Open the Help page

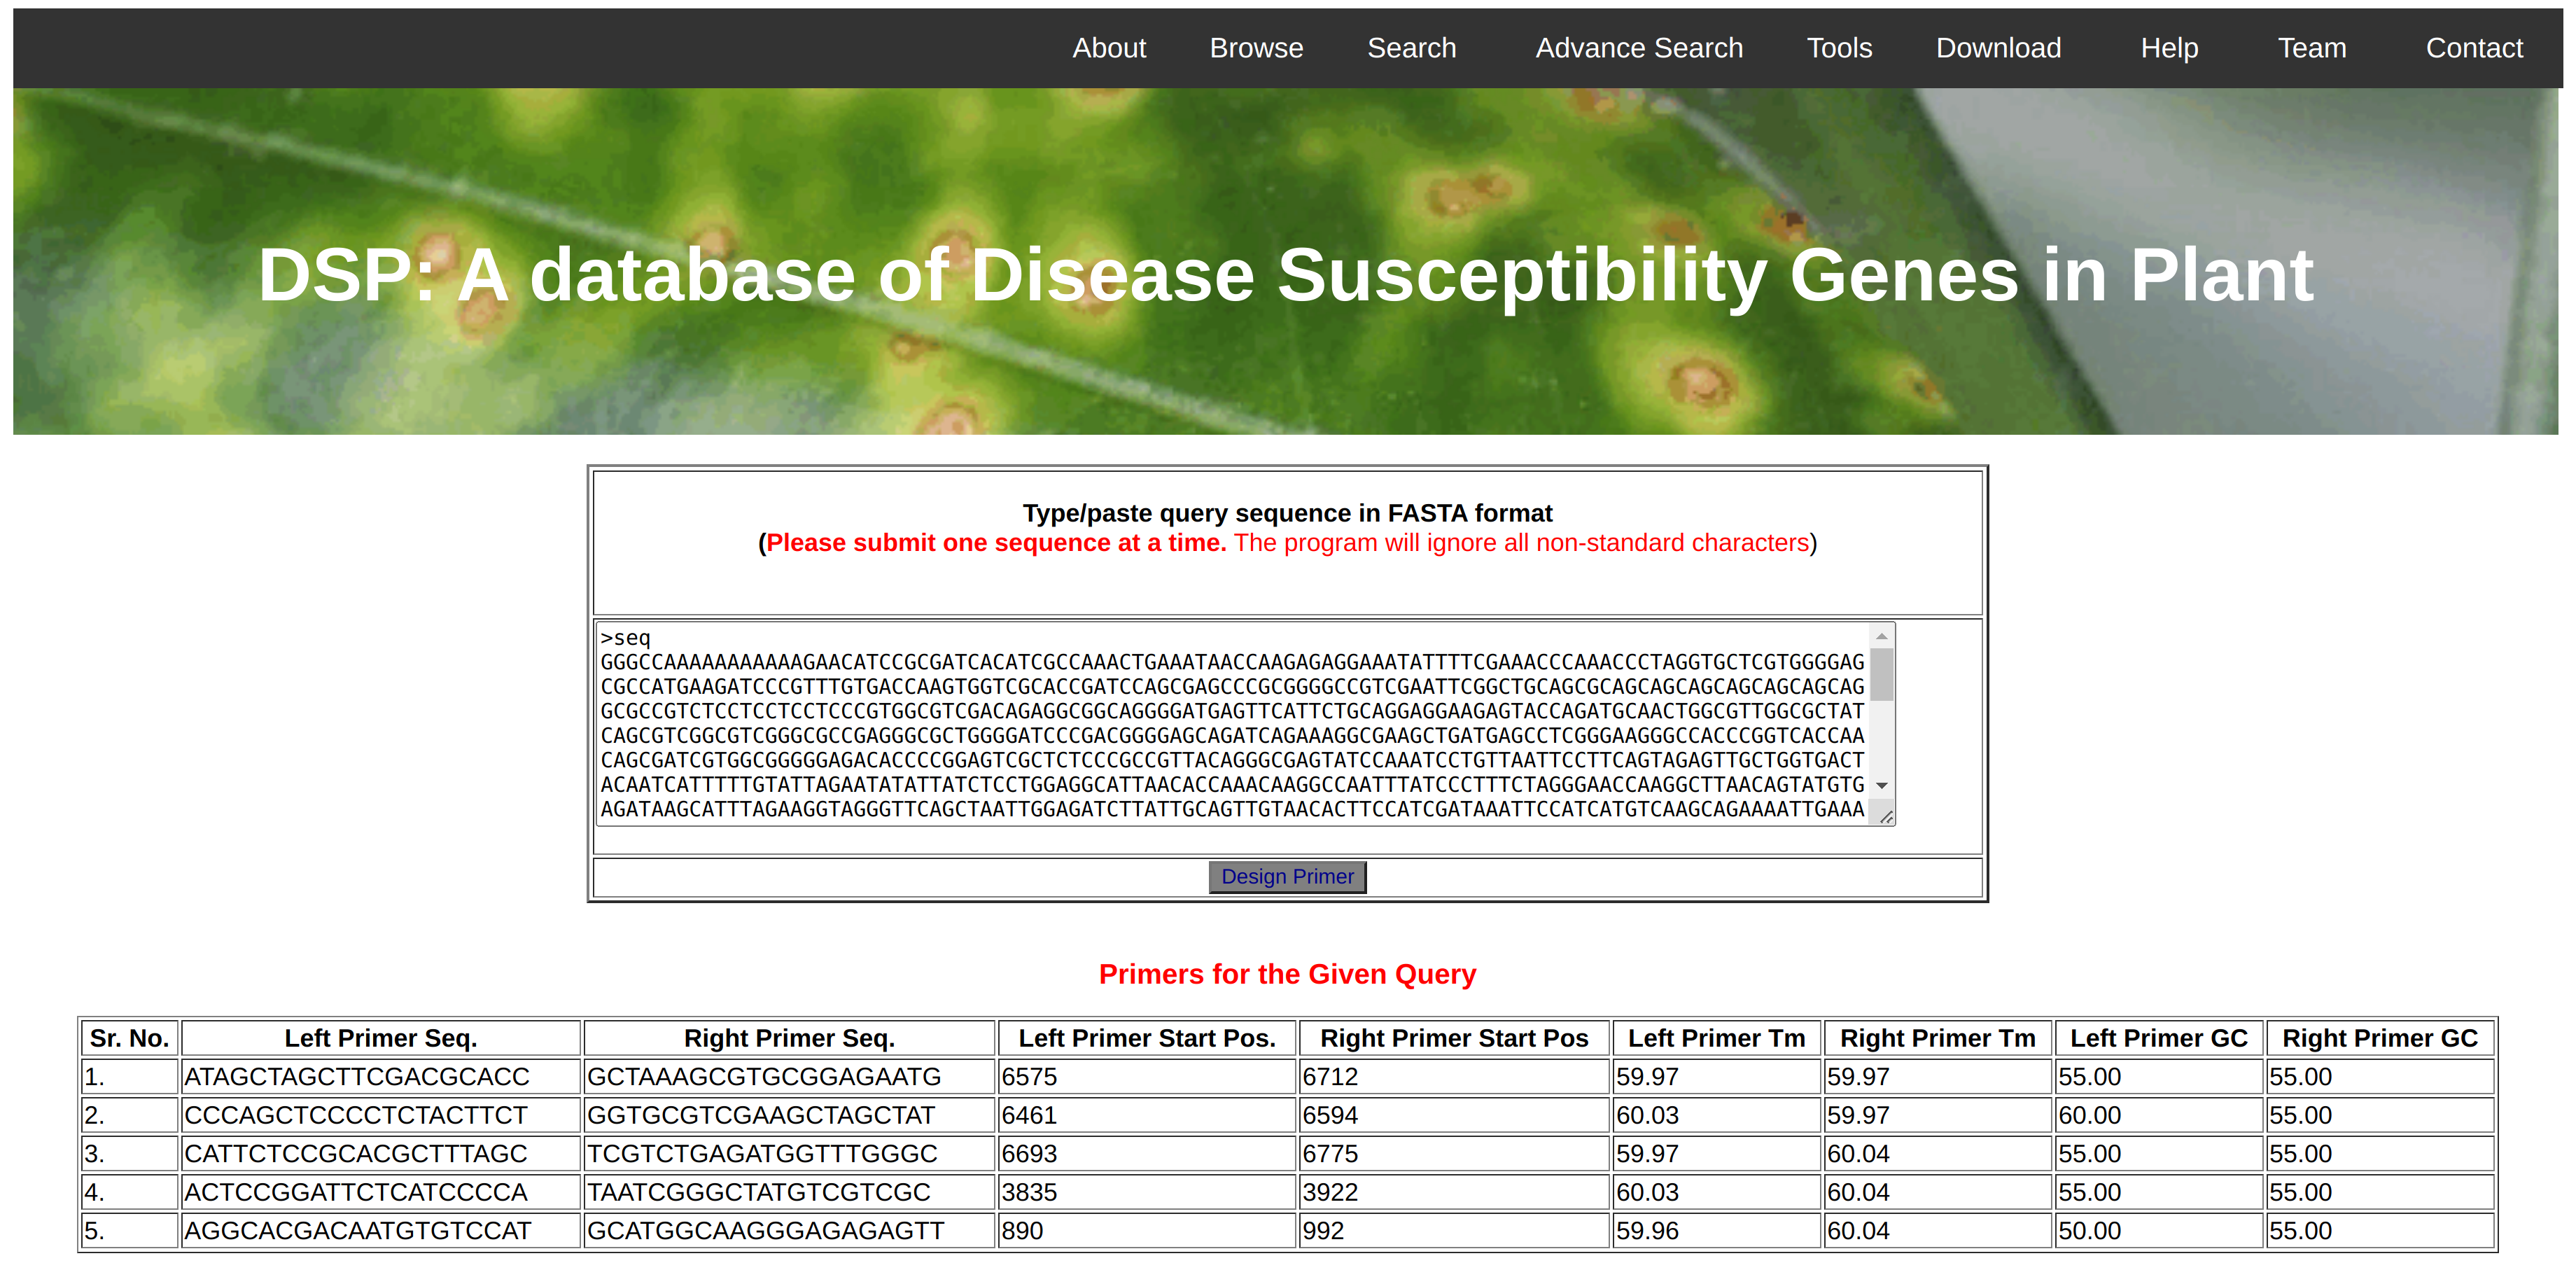point(2169,48)
